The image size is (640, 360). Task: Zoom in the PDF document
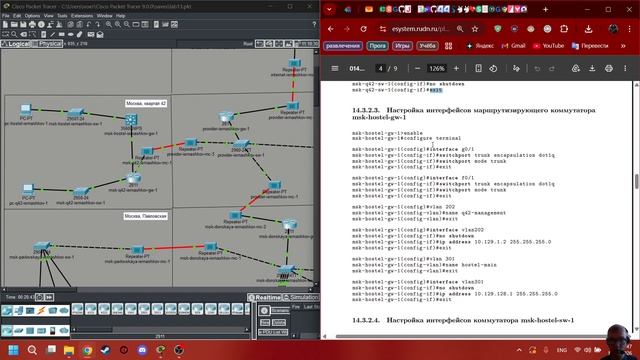456,69
